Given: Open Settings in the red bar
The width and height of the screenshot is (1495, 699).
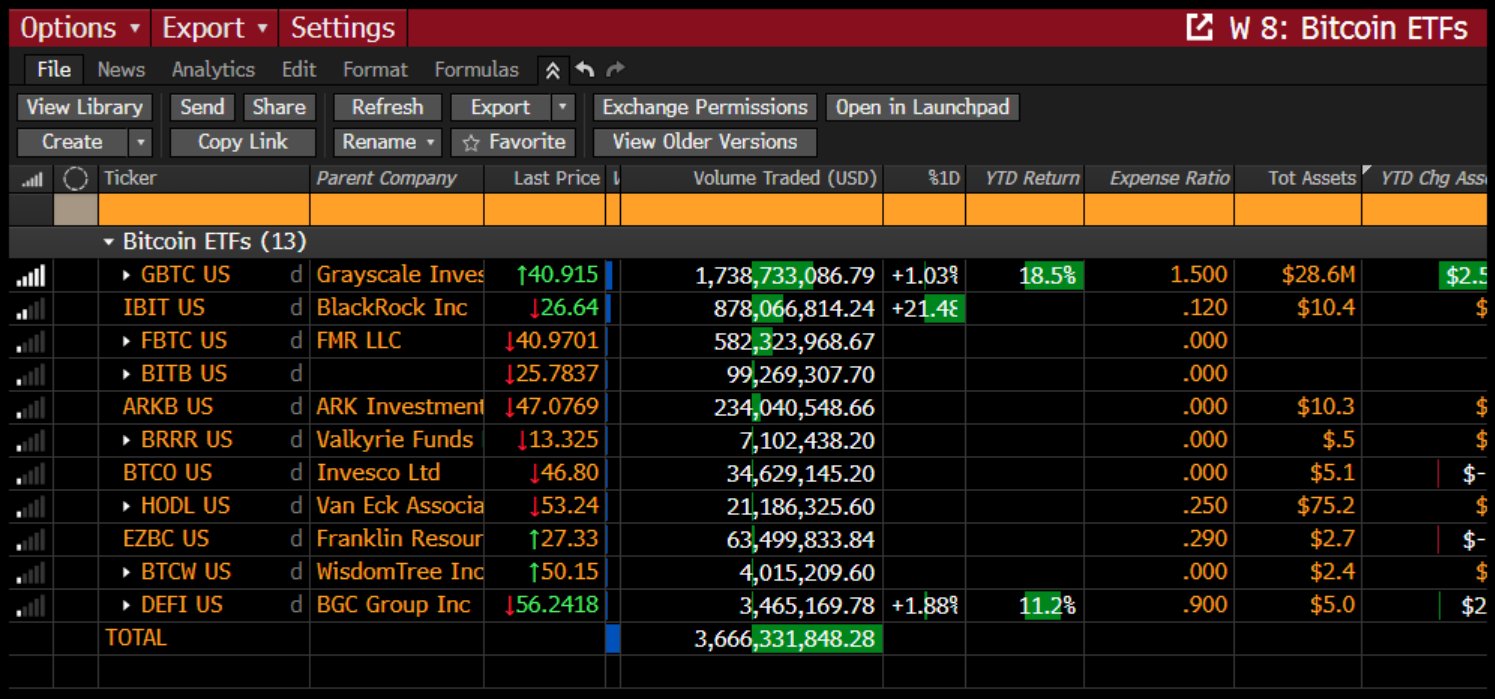Looking at the screenshot, I should tap(343, 28).
